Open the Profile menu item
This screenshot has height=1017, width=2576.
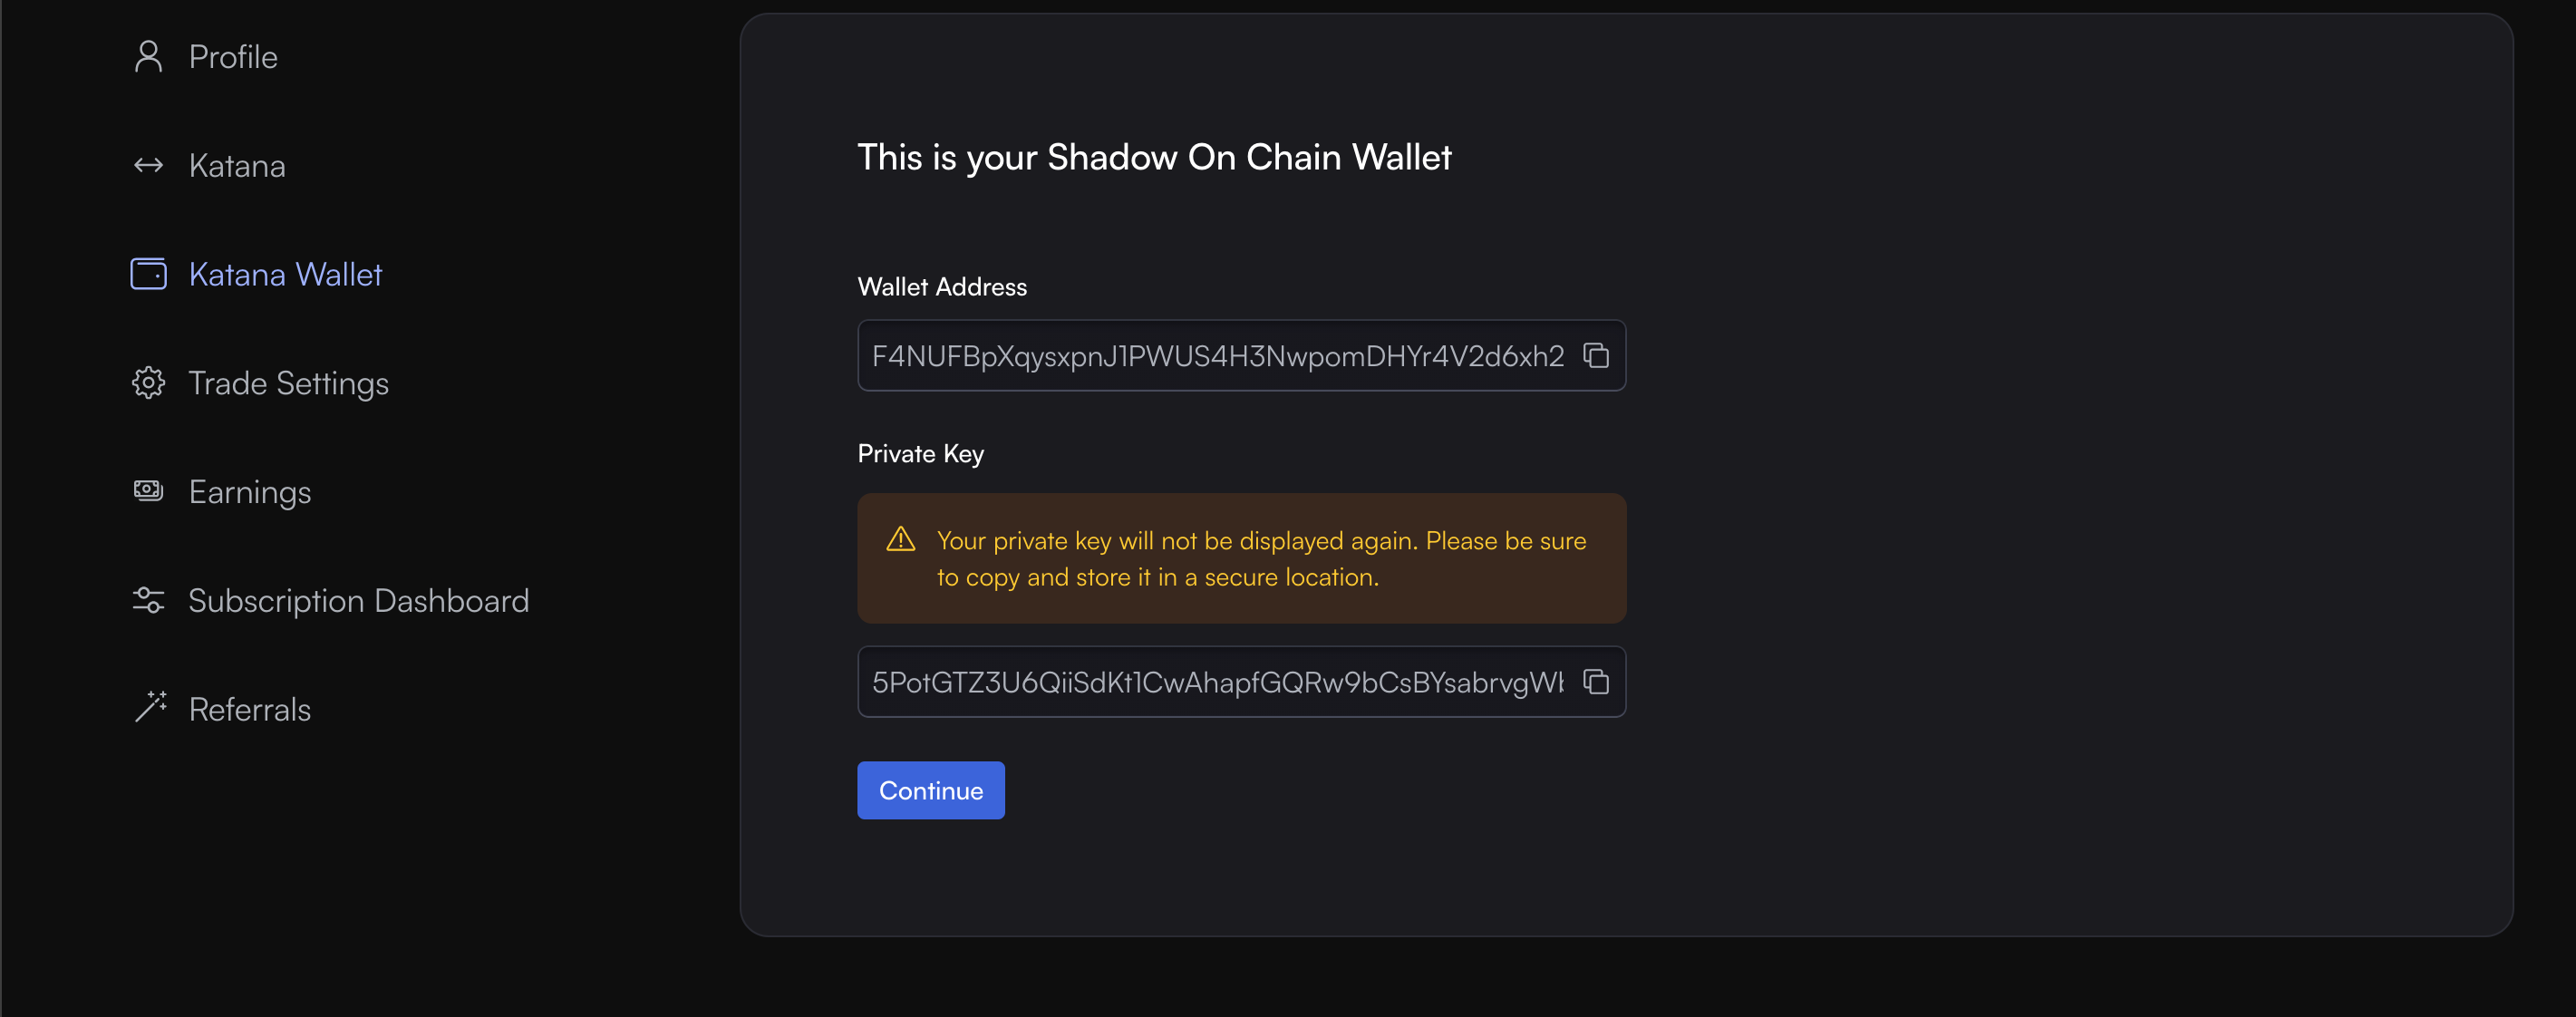[233, 57]
